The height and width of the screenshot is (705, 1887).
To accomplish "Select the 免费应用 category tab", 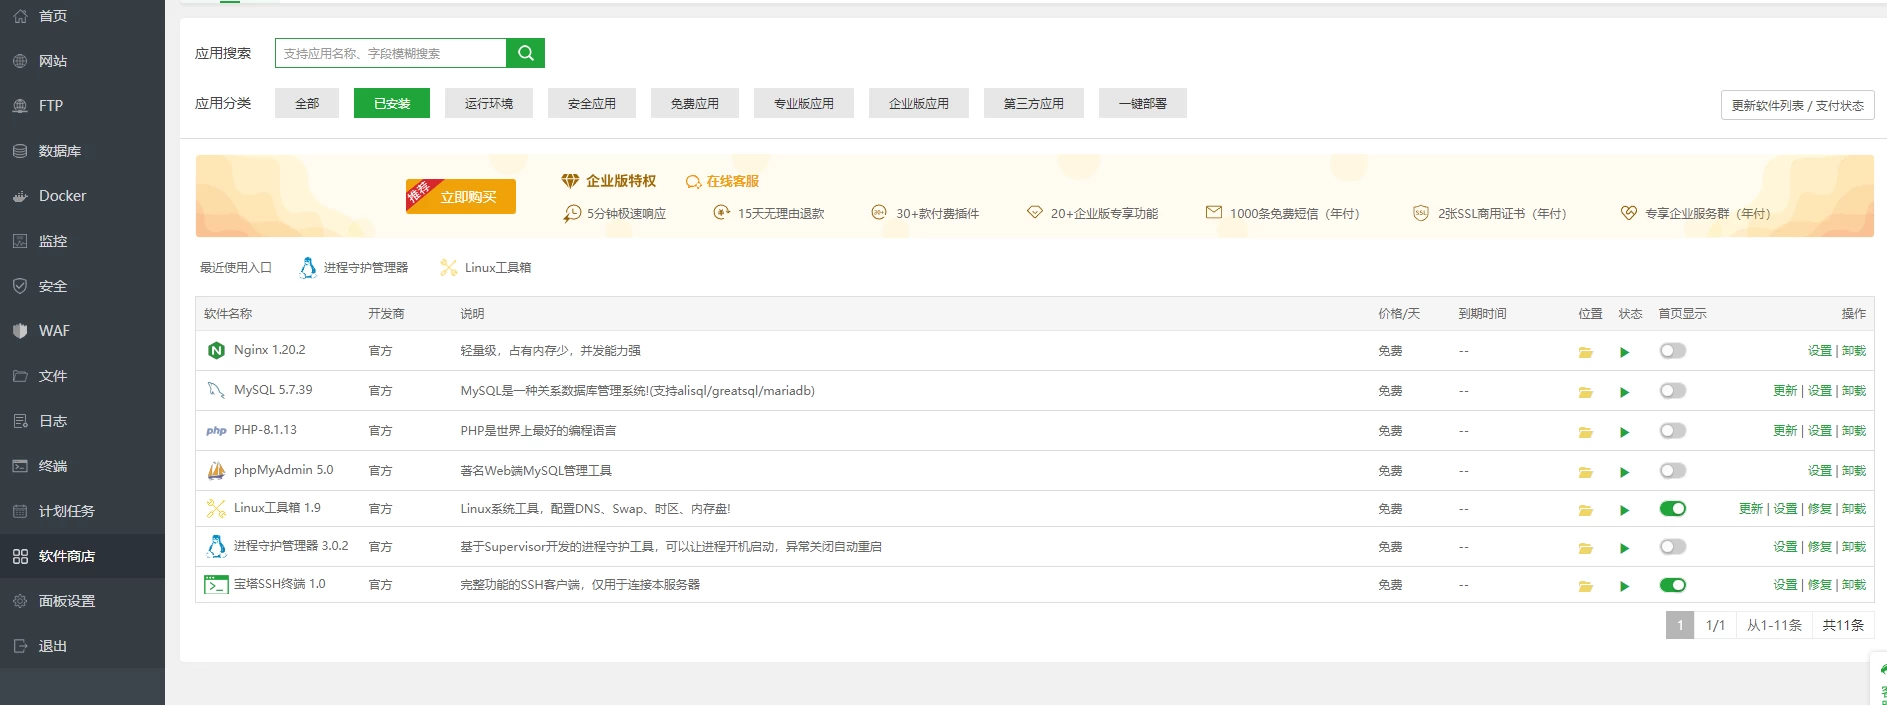I will tap(695, 103).
